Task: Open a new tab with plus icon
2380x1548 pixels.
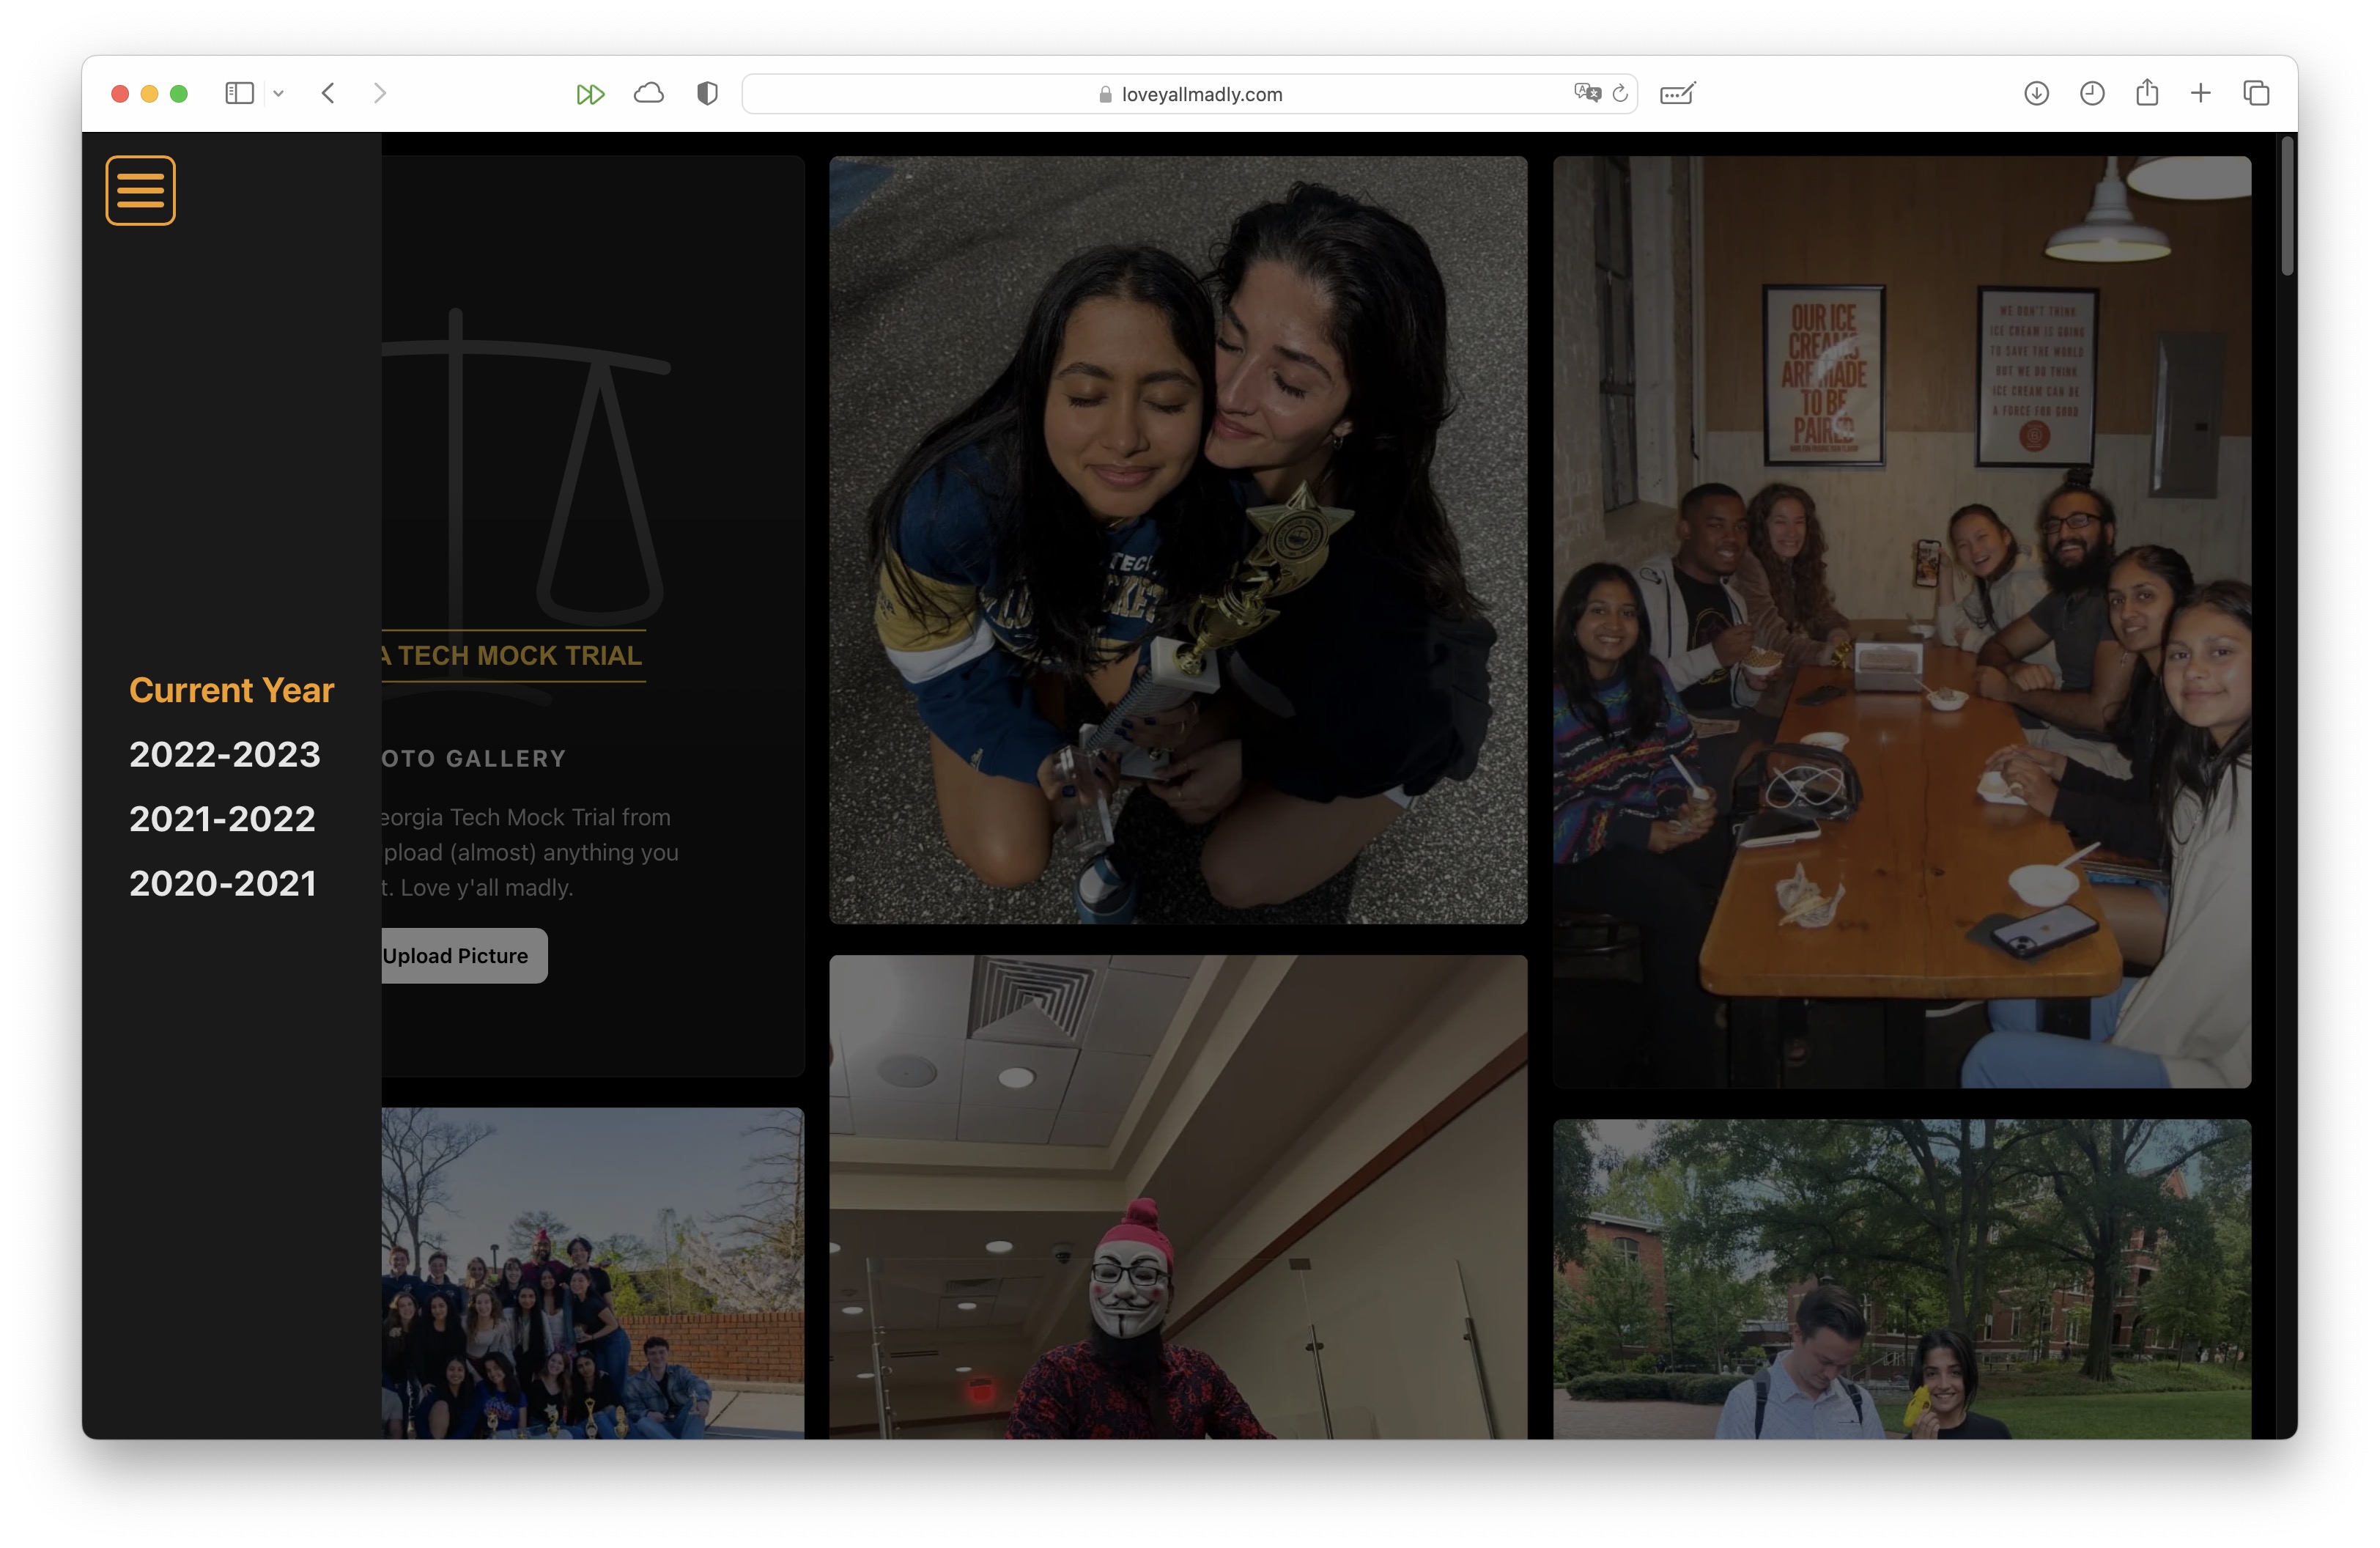Action: 2201,93
